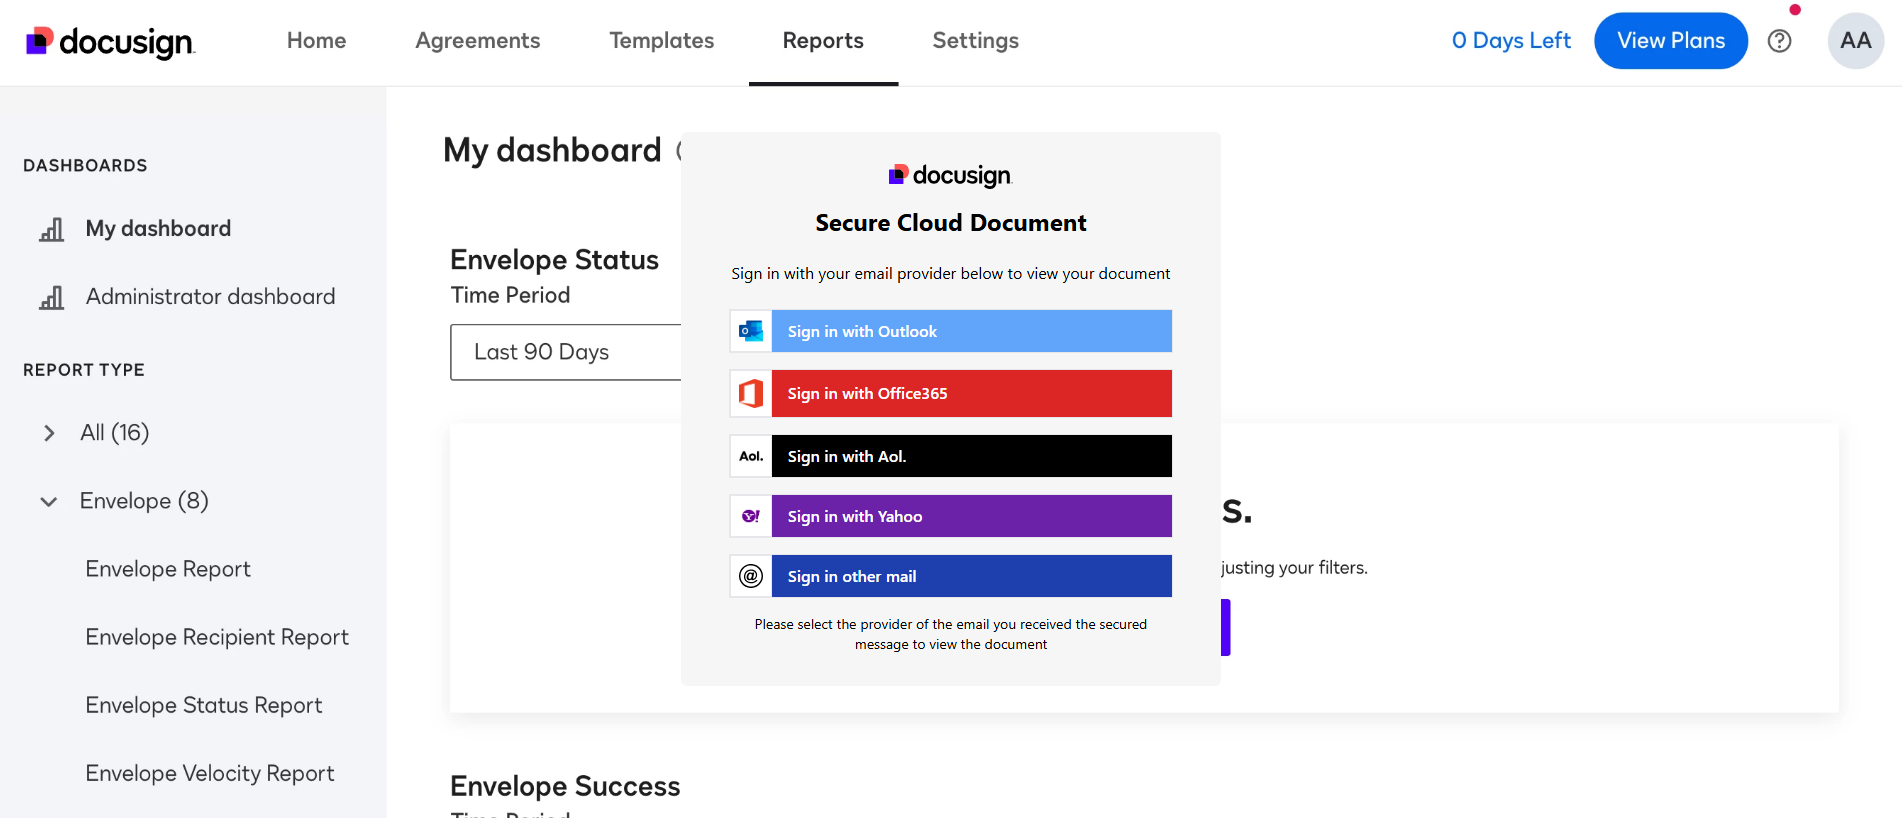Click the My dashboard bar chart icon
The width and height of the screenshot is (1902, 818).
[x=51, y=229]
